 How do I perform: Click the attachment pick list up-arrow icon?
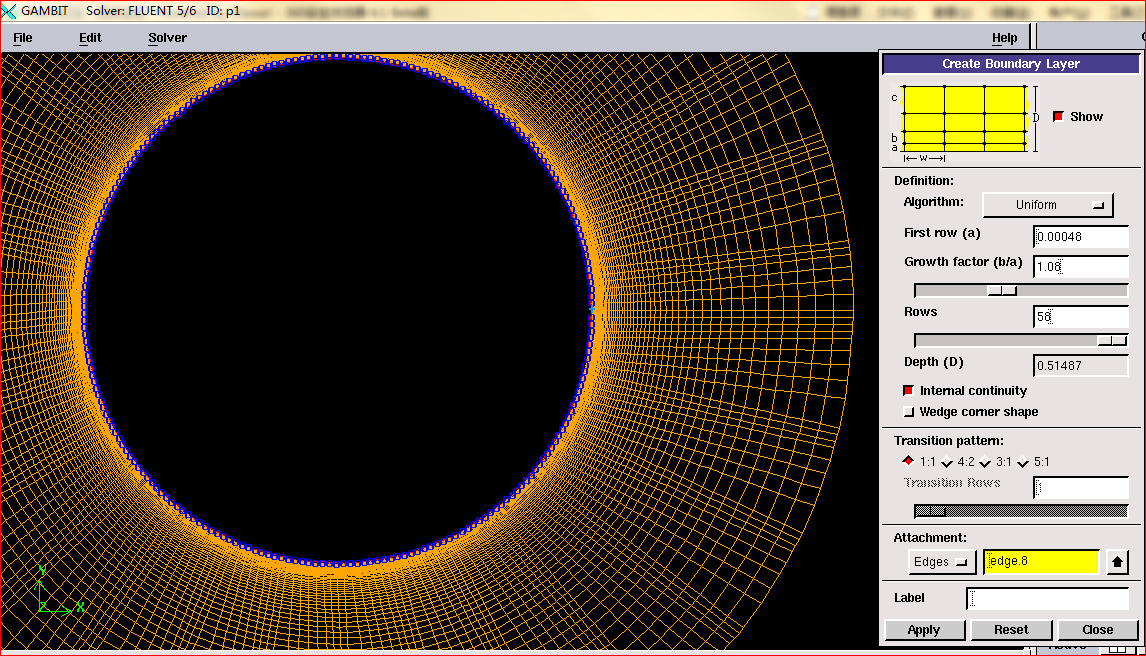[1117, 562]
